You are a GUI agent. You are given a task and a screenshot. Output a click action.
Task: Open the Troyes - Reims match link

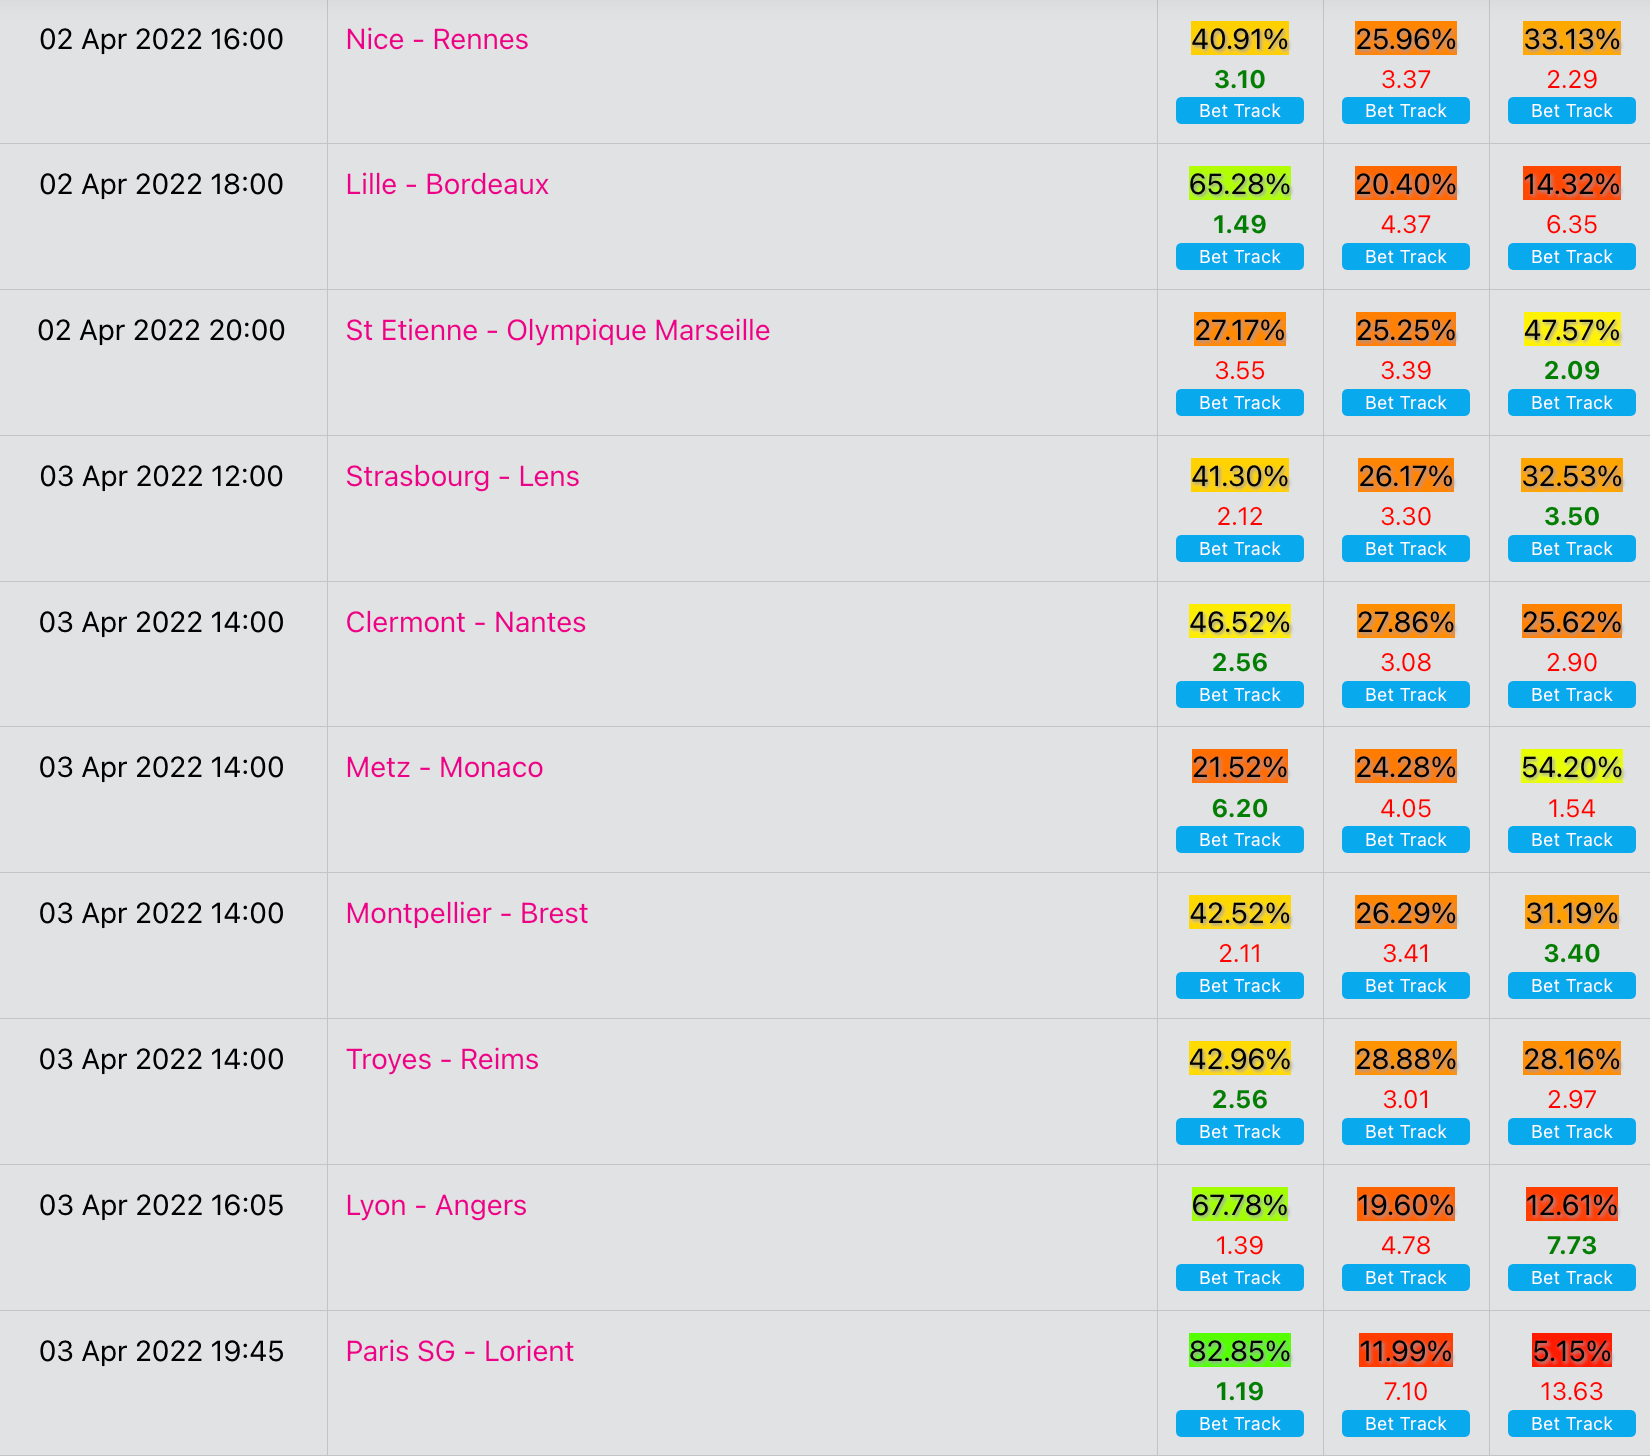(442, 1059)
